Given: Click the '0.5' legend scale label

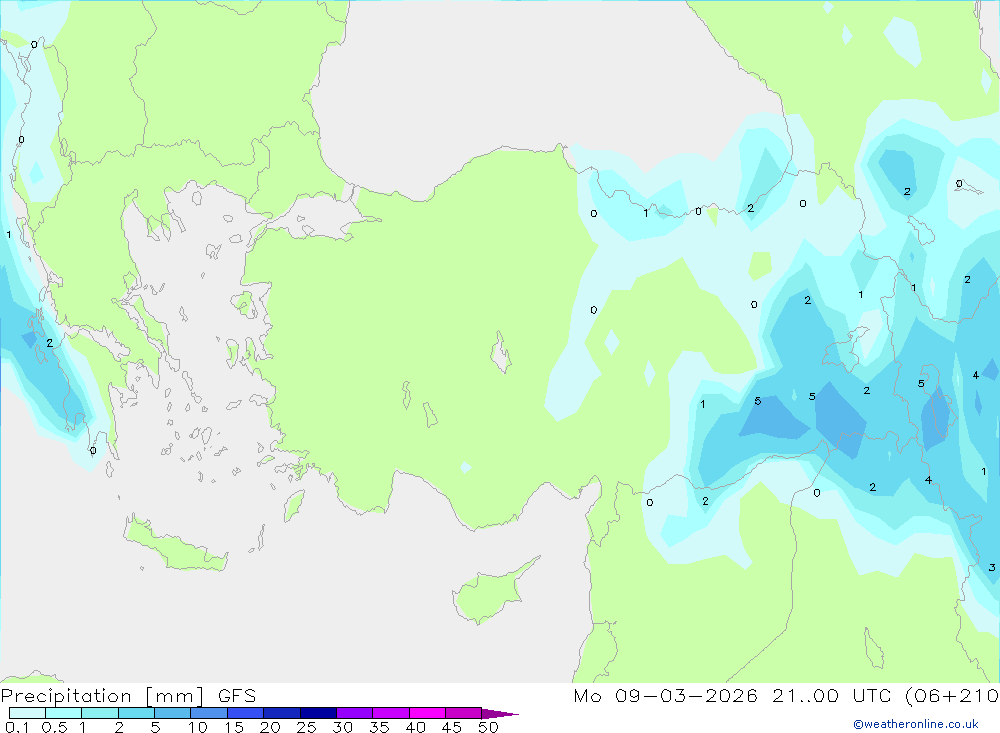Looking at the screenshot, I should [x=54, y=727].
